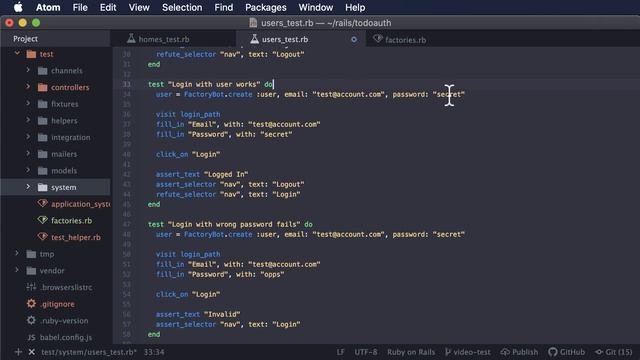Open the Find menu

(x=224, y=7)
